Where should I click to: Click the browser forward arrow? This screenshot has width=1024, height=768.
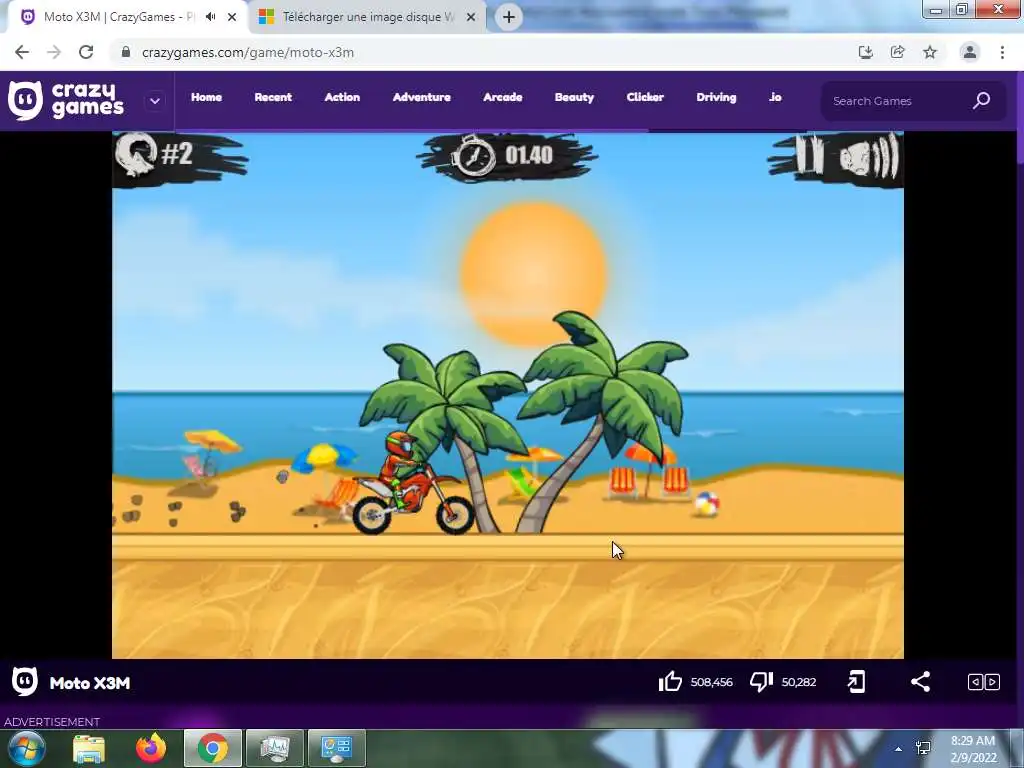pyautogui.click(x=54, y=52)
